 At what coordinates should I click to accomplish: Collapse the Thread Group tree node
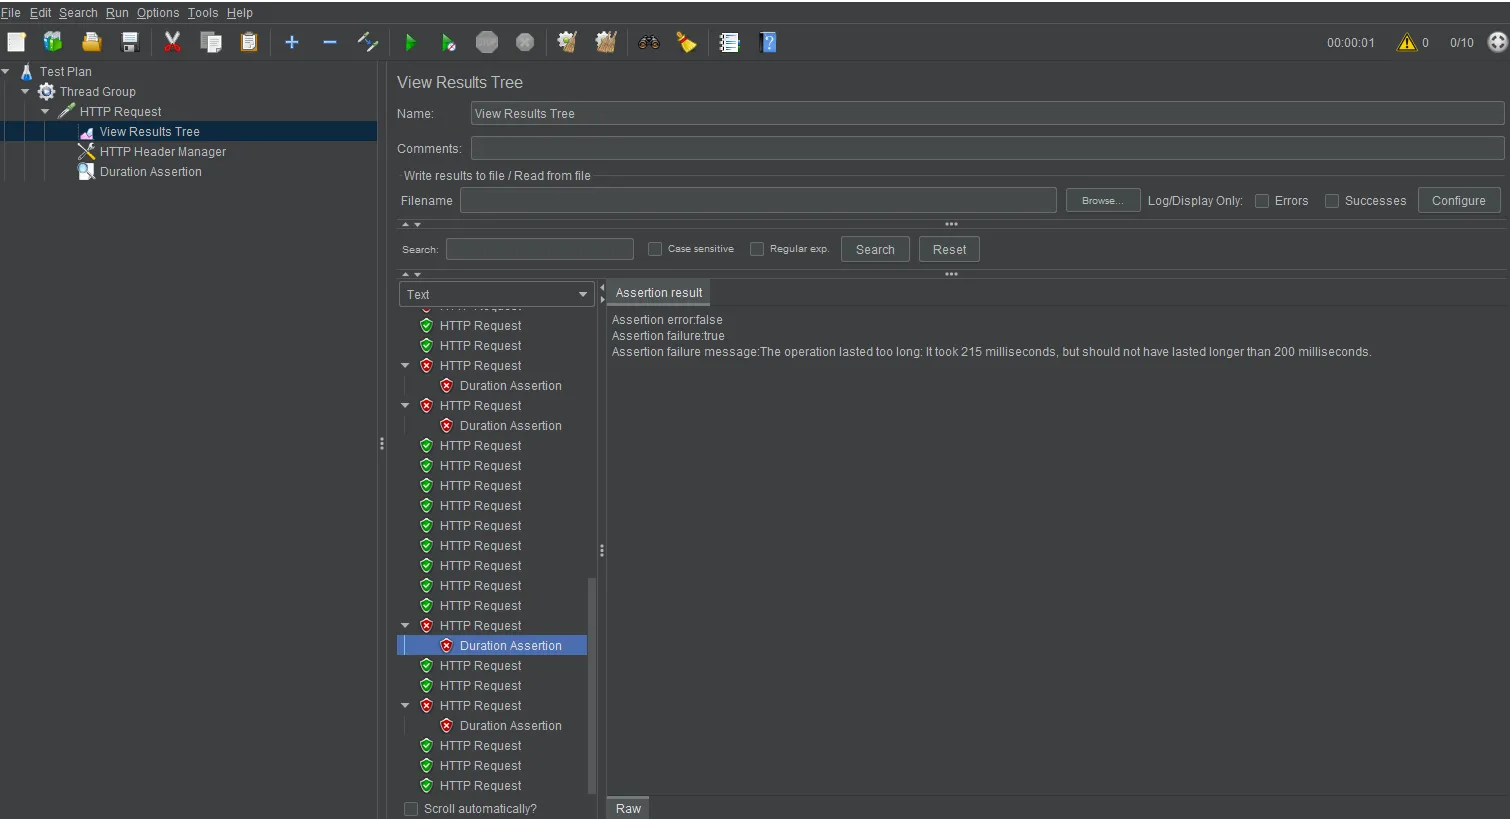click(x=25, y=91)
